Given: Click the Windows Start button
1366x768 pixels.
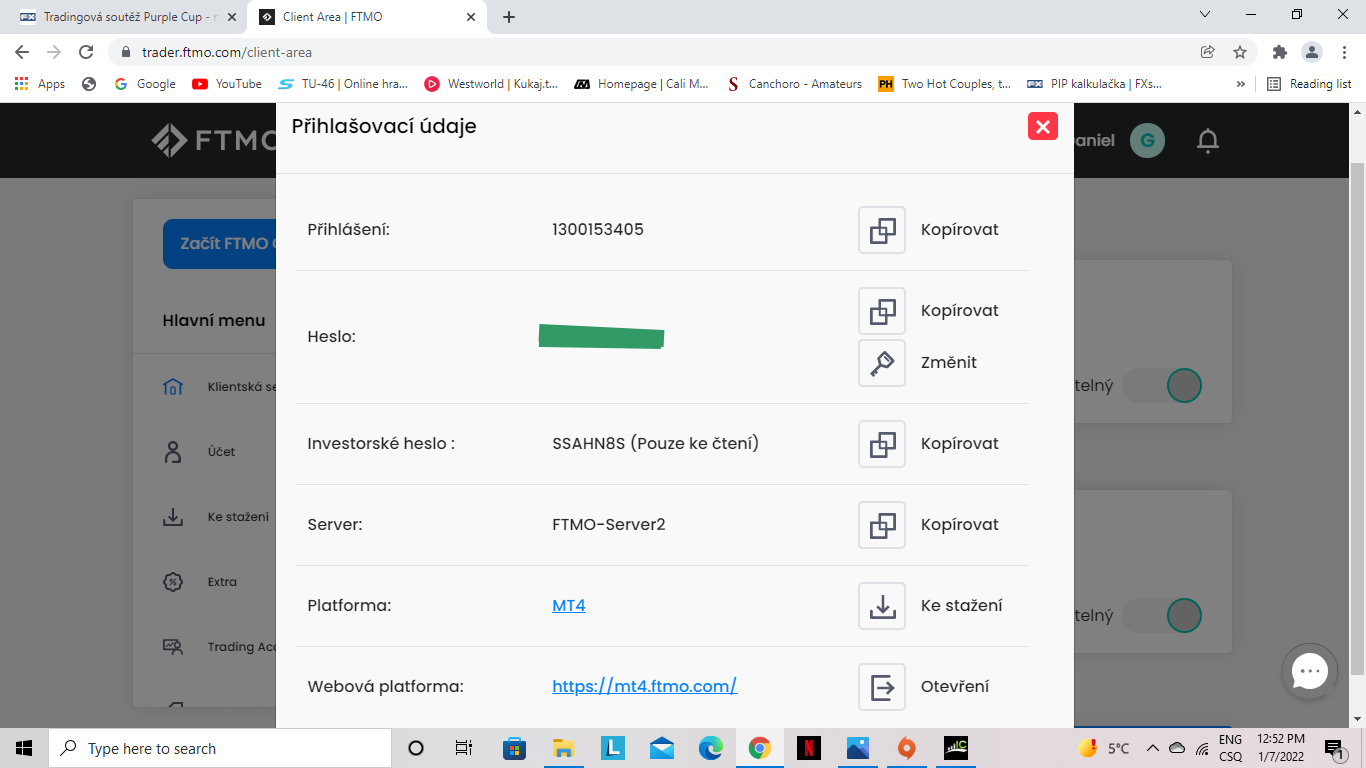Looking at the screenshot, I should tap(24, 748).
